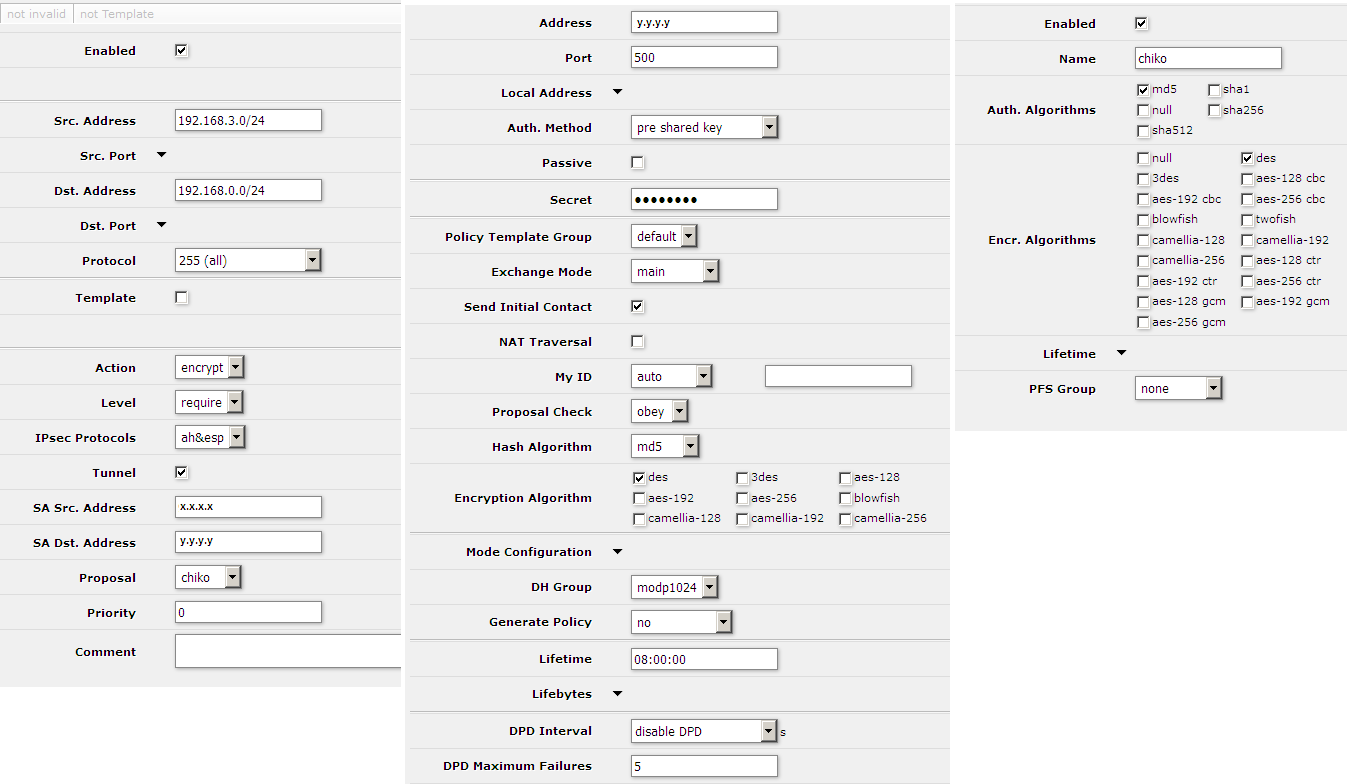Expand the Local Address option
1347x784 pixels.
[x=617, y=92]
